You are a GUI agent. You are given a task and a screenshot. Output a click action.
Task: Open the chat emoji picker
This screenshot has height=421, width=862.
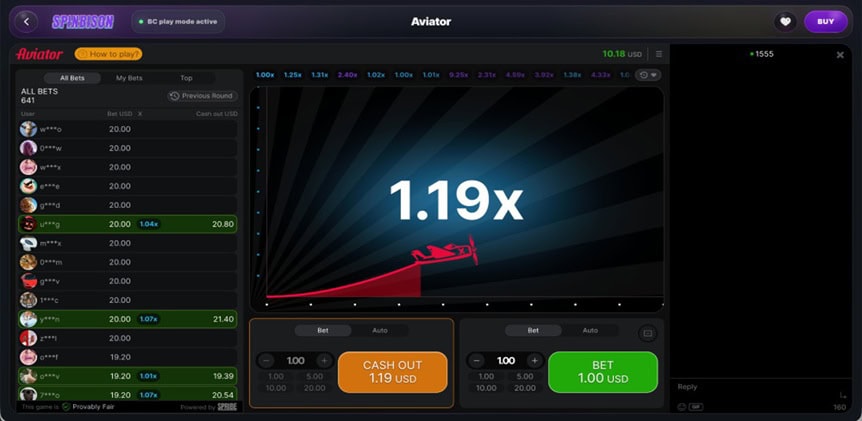[682, 407]
